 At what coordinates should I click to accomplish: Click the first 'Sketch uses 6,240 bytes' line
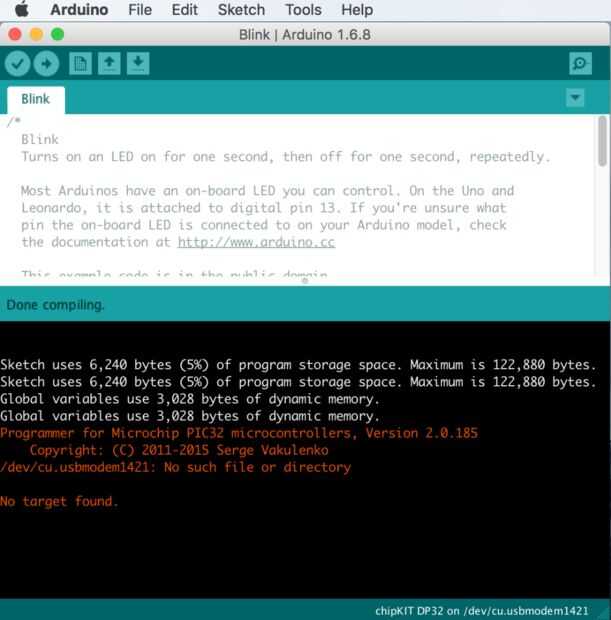298,365
